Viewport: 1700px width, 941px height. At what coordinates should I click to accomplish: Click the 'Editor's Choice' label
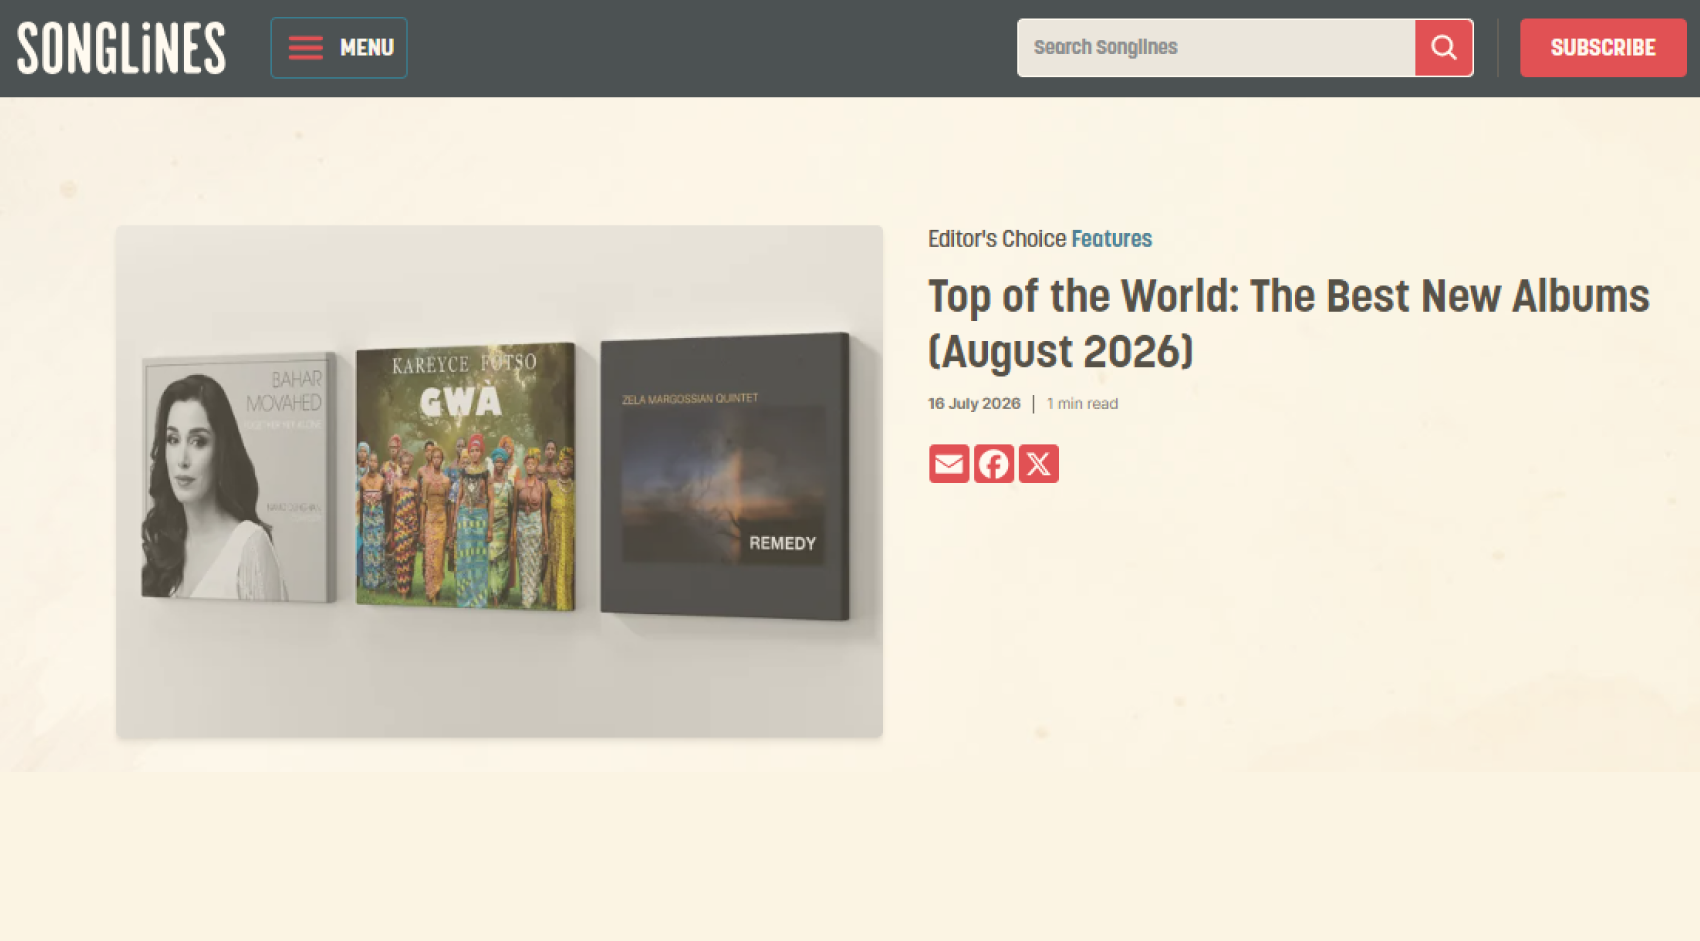point(997,239)
